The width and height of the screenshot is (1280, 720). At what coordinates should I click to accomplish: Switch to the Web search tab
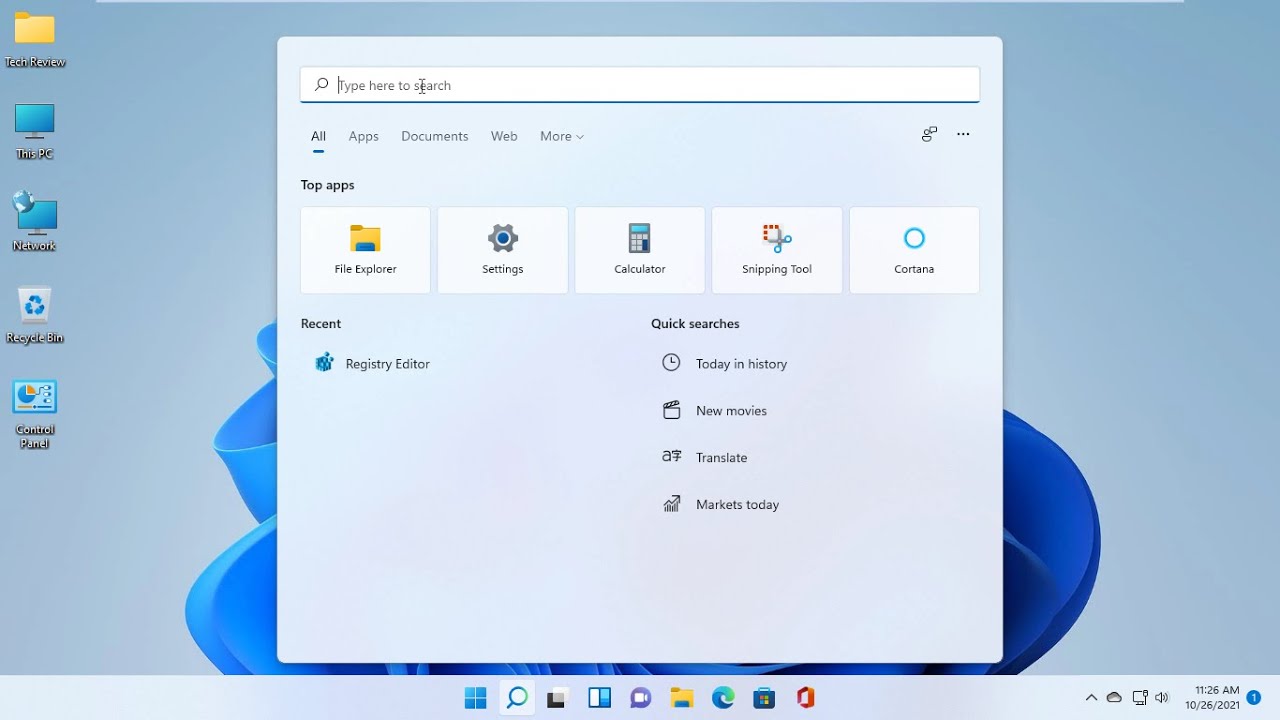coord(504,136)
